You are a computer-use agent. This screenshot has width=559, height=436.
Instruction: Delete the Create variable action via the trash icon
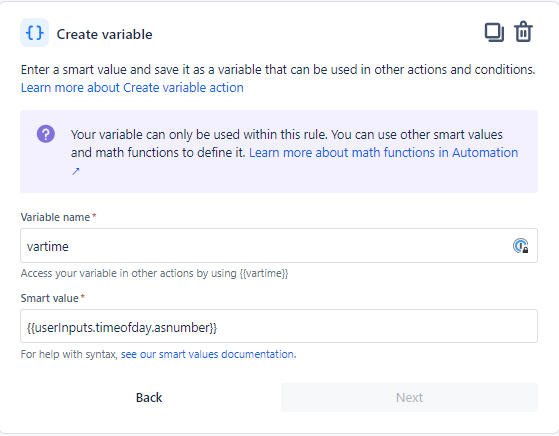click(x=523, y=32)
